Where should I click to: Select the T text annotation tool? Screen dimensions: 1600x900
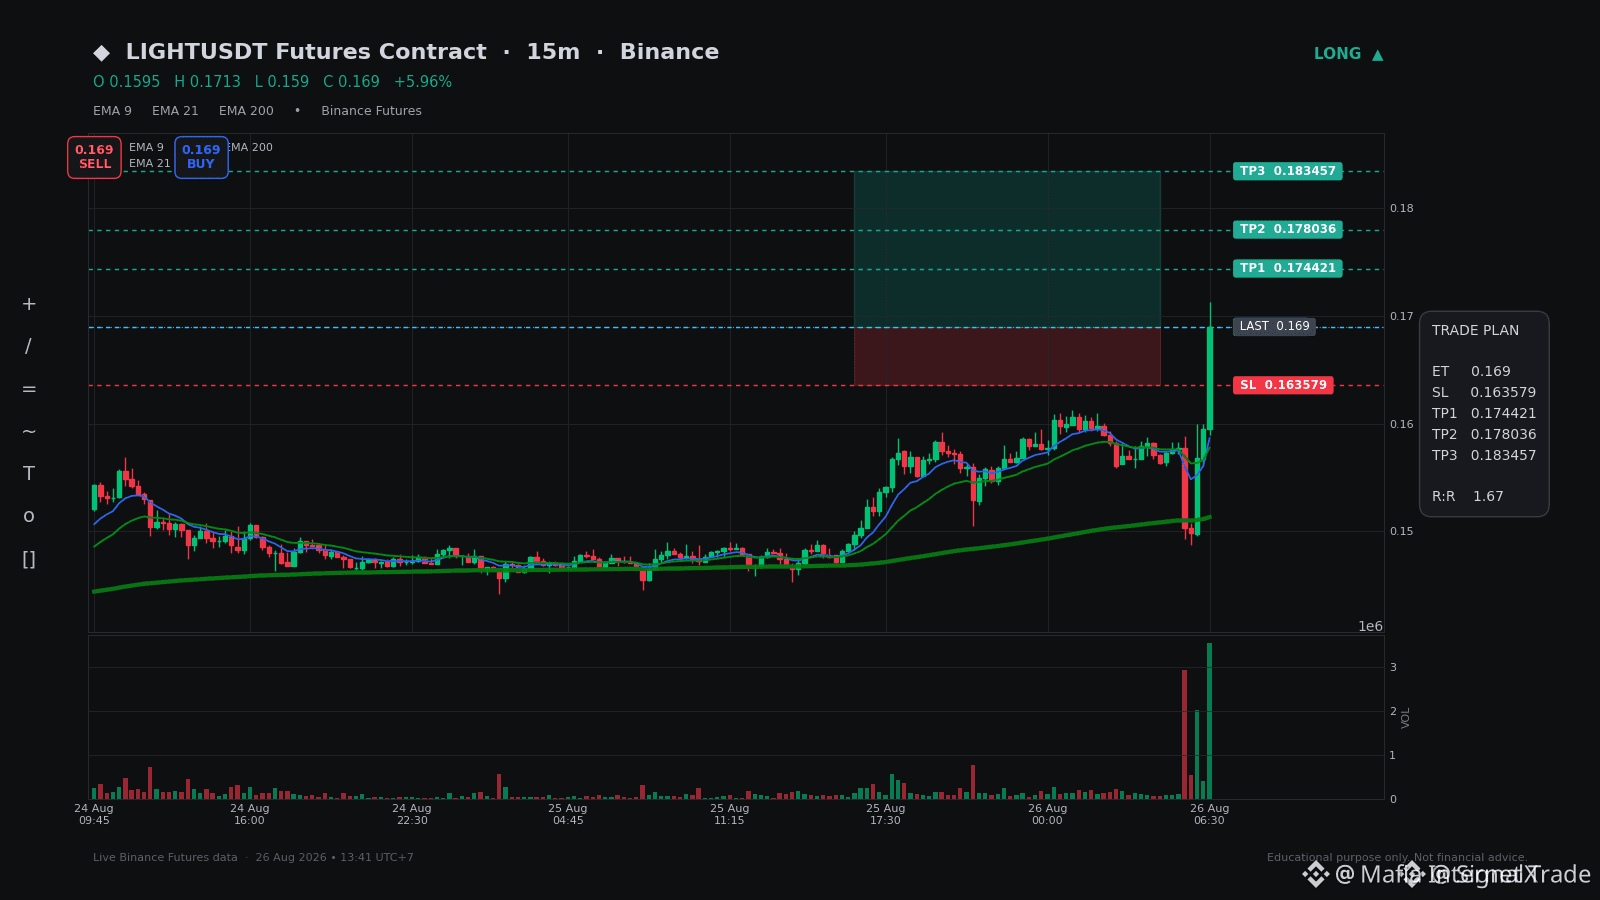click(x=29, y=474)
